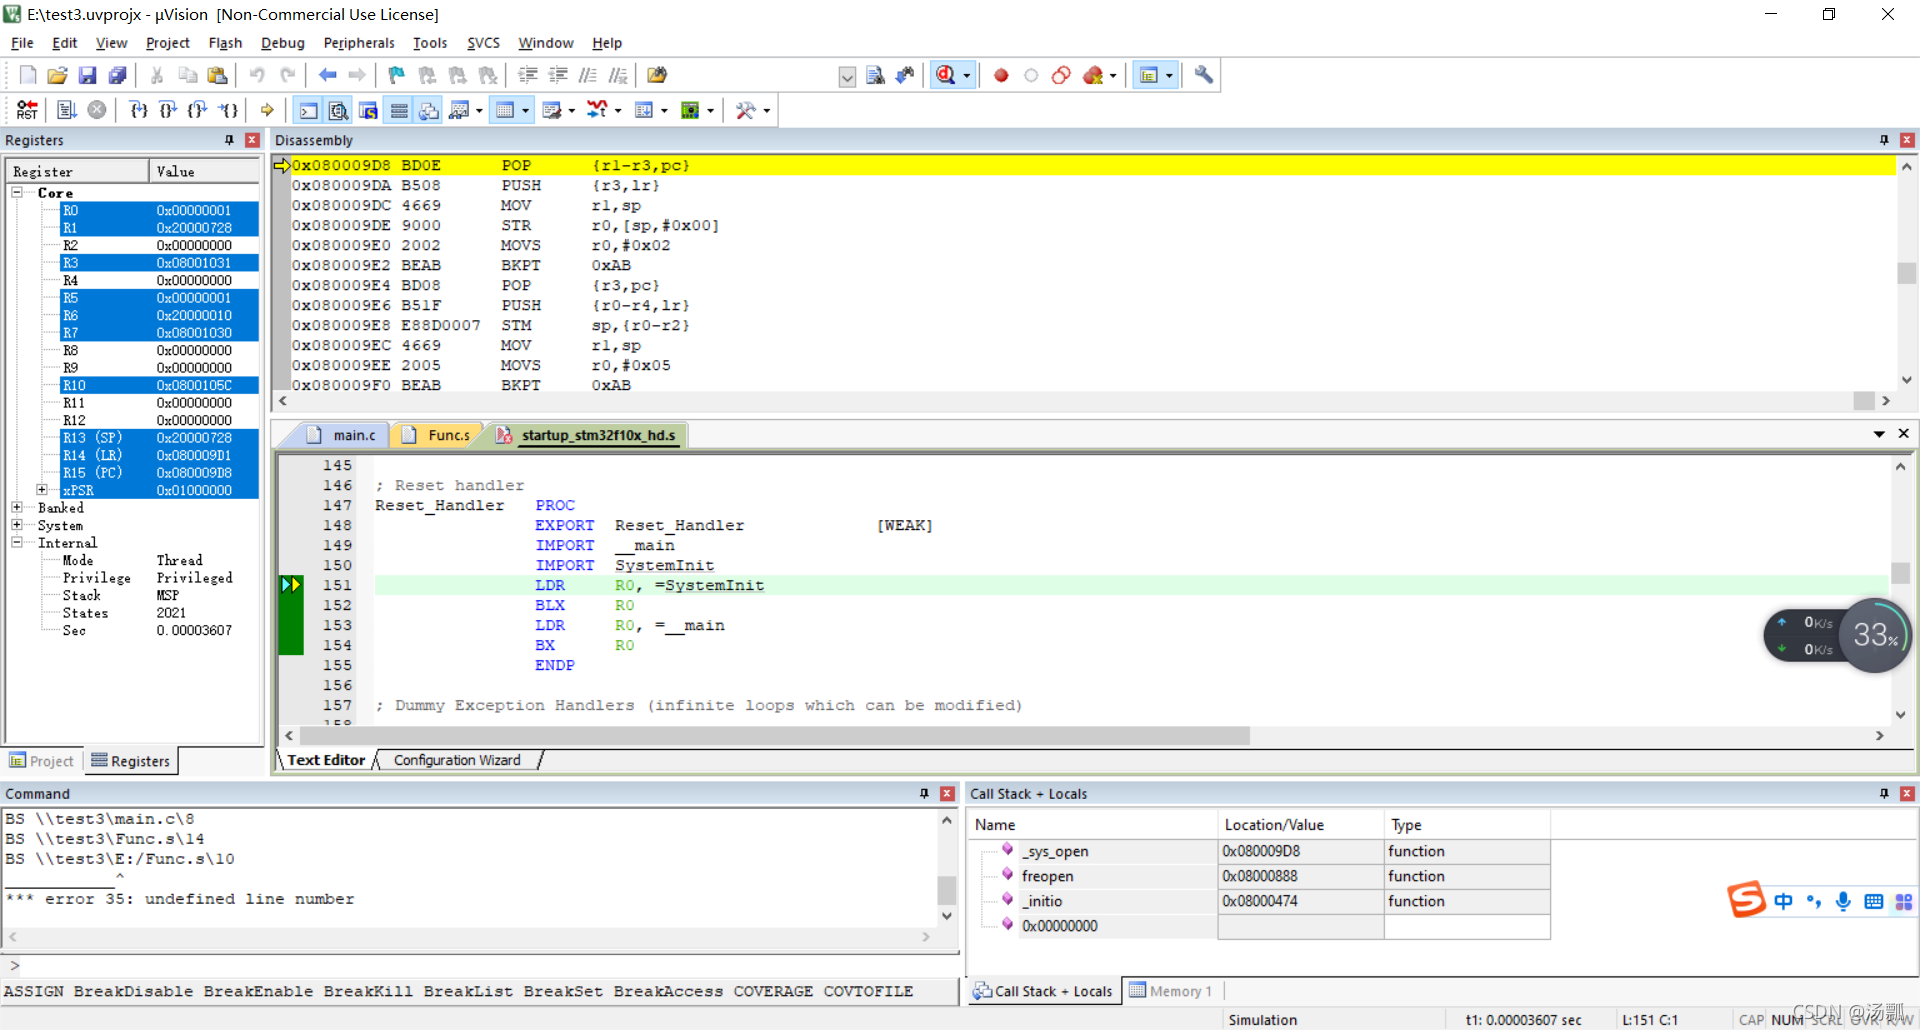Click the Indent selection icon
The image size is (1920, 1030).
[528, 75]
